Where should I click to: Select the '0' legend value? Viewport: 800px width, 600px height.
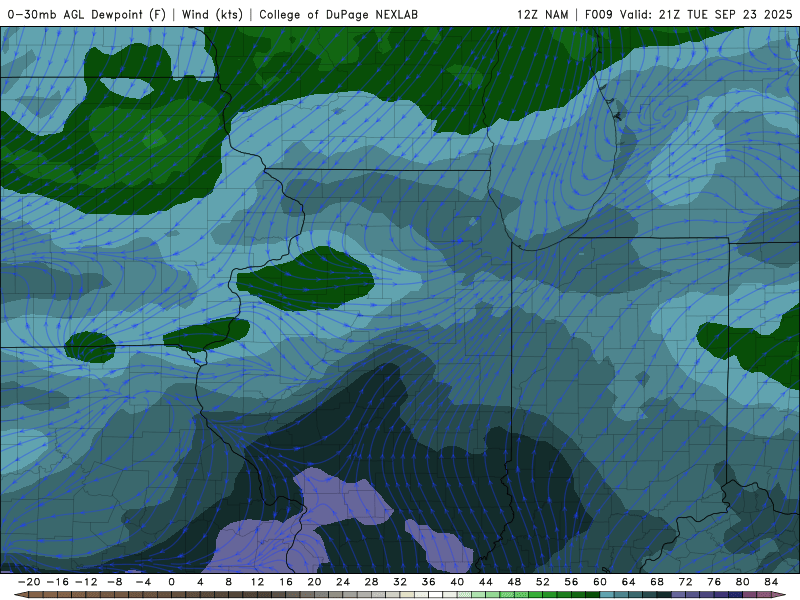click(171, 582)
